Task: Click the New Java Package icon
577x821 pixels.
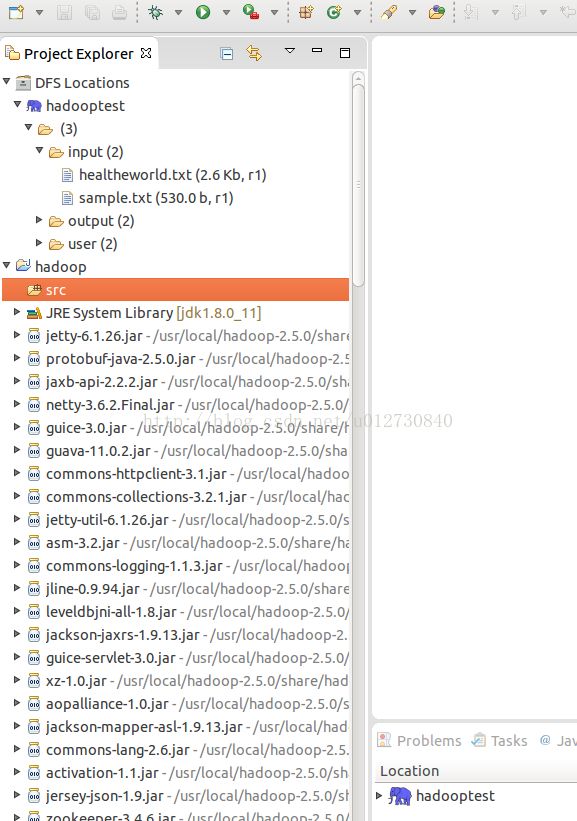Action: (306, 12)
